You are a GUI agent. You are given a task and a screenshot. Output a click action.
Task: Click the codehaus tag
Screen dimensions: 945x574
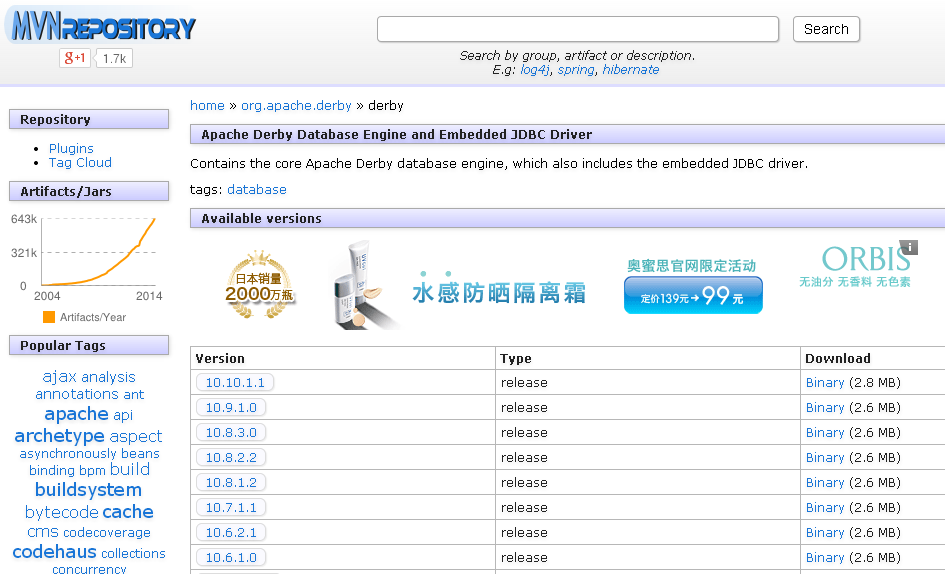coord(54,552)
